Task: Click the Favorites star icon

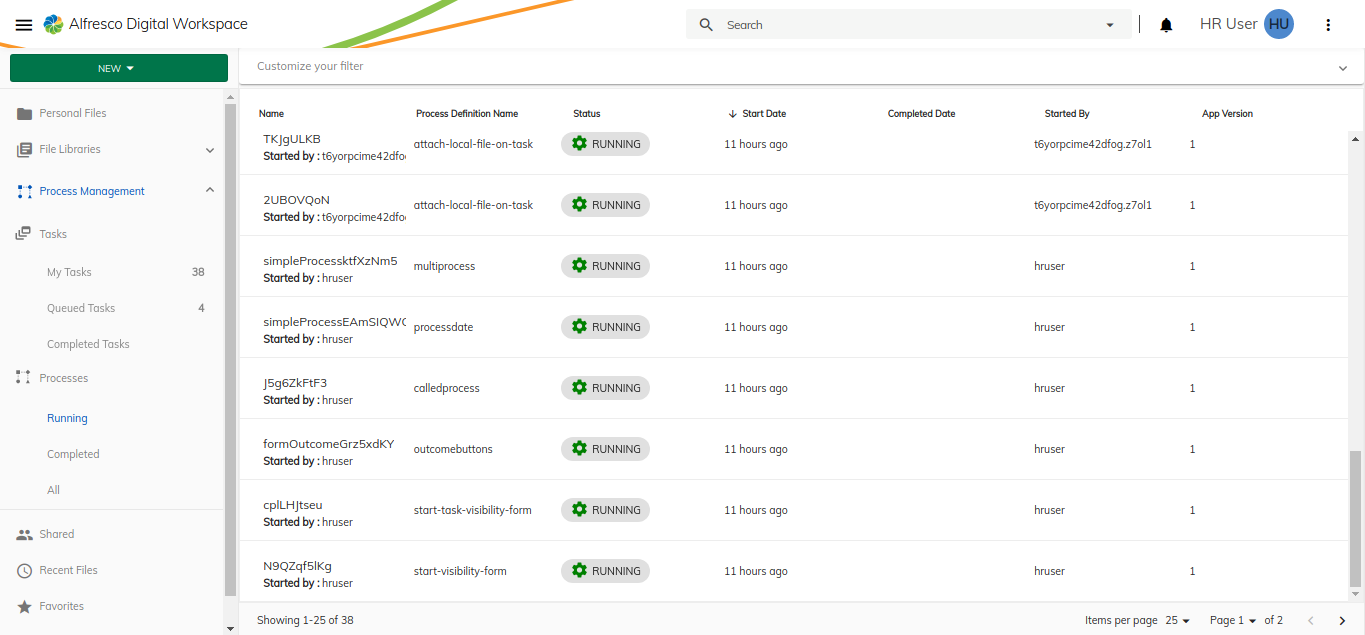Action: click(x=23, y=605)
